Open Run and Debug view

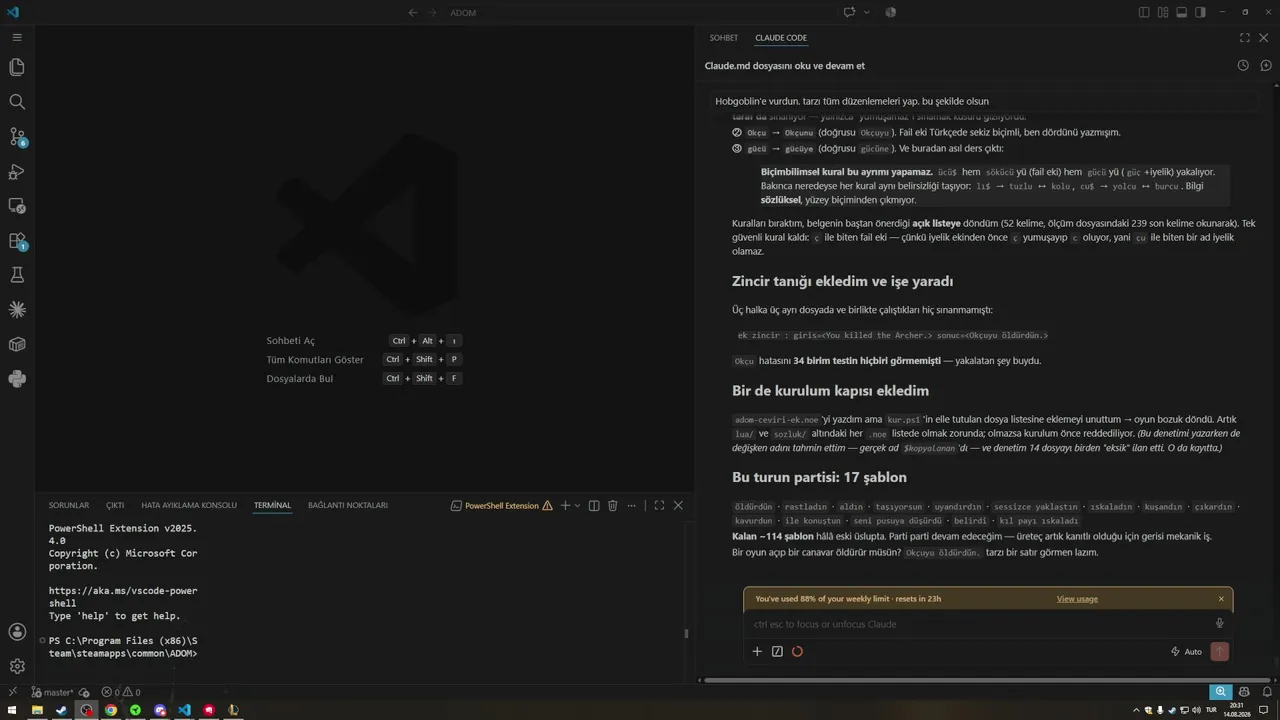(17, 172)
